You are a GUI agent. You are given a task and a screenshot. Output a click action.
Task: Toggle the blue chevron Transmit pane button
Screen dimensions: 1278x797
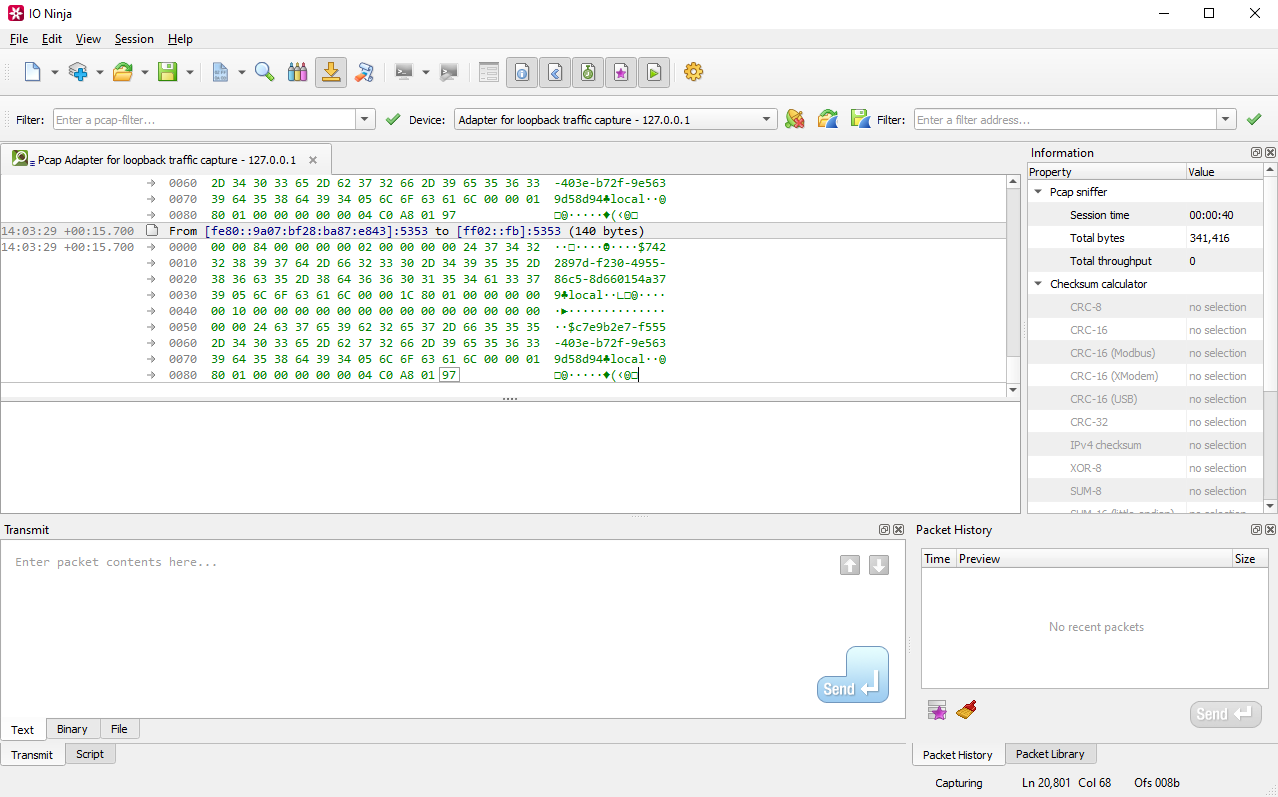point(555,72)
